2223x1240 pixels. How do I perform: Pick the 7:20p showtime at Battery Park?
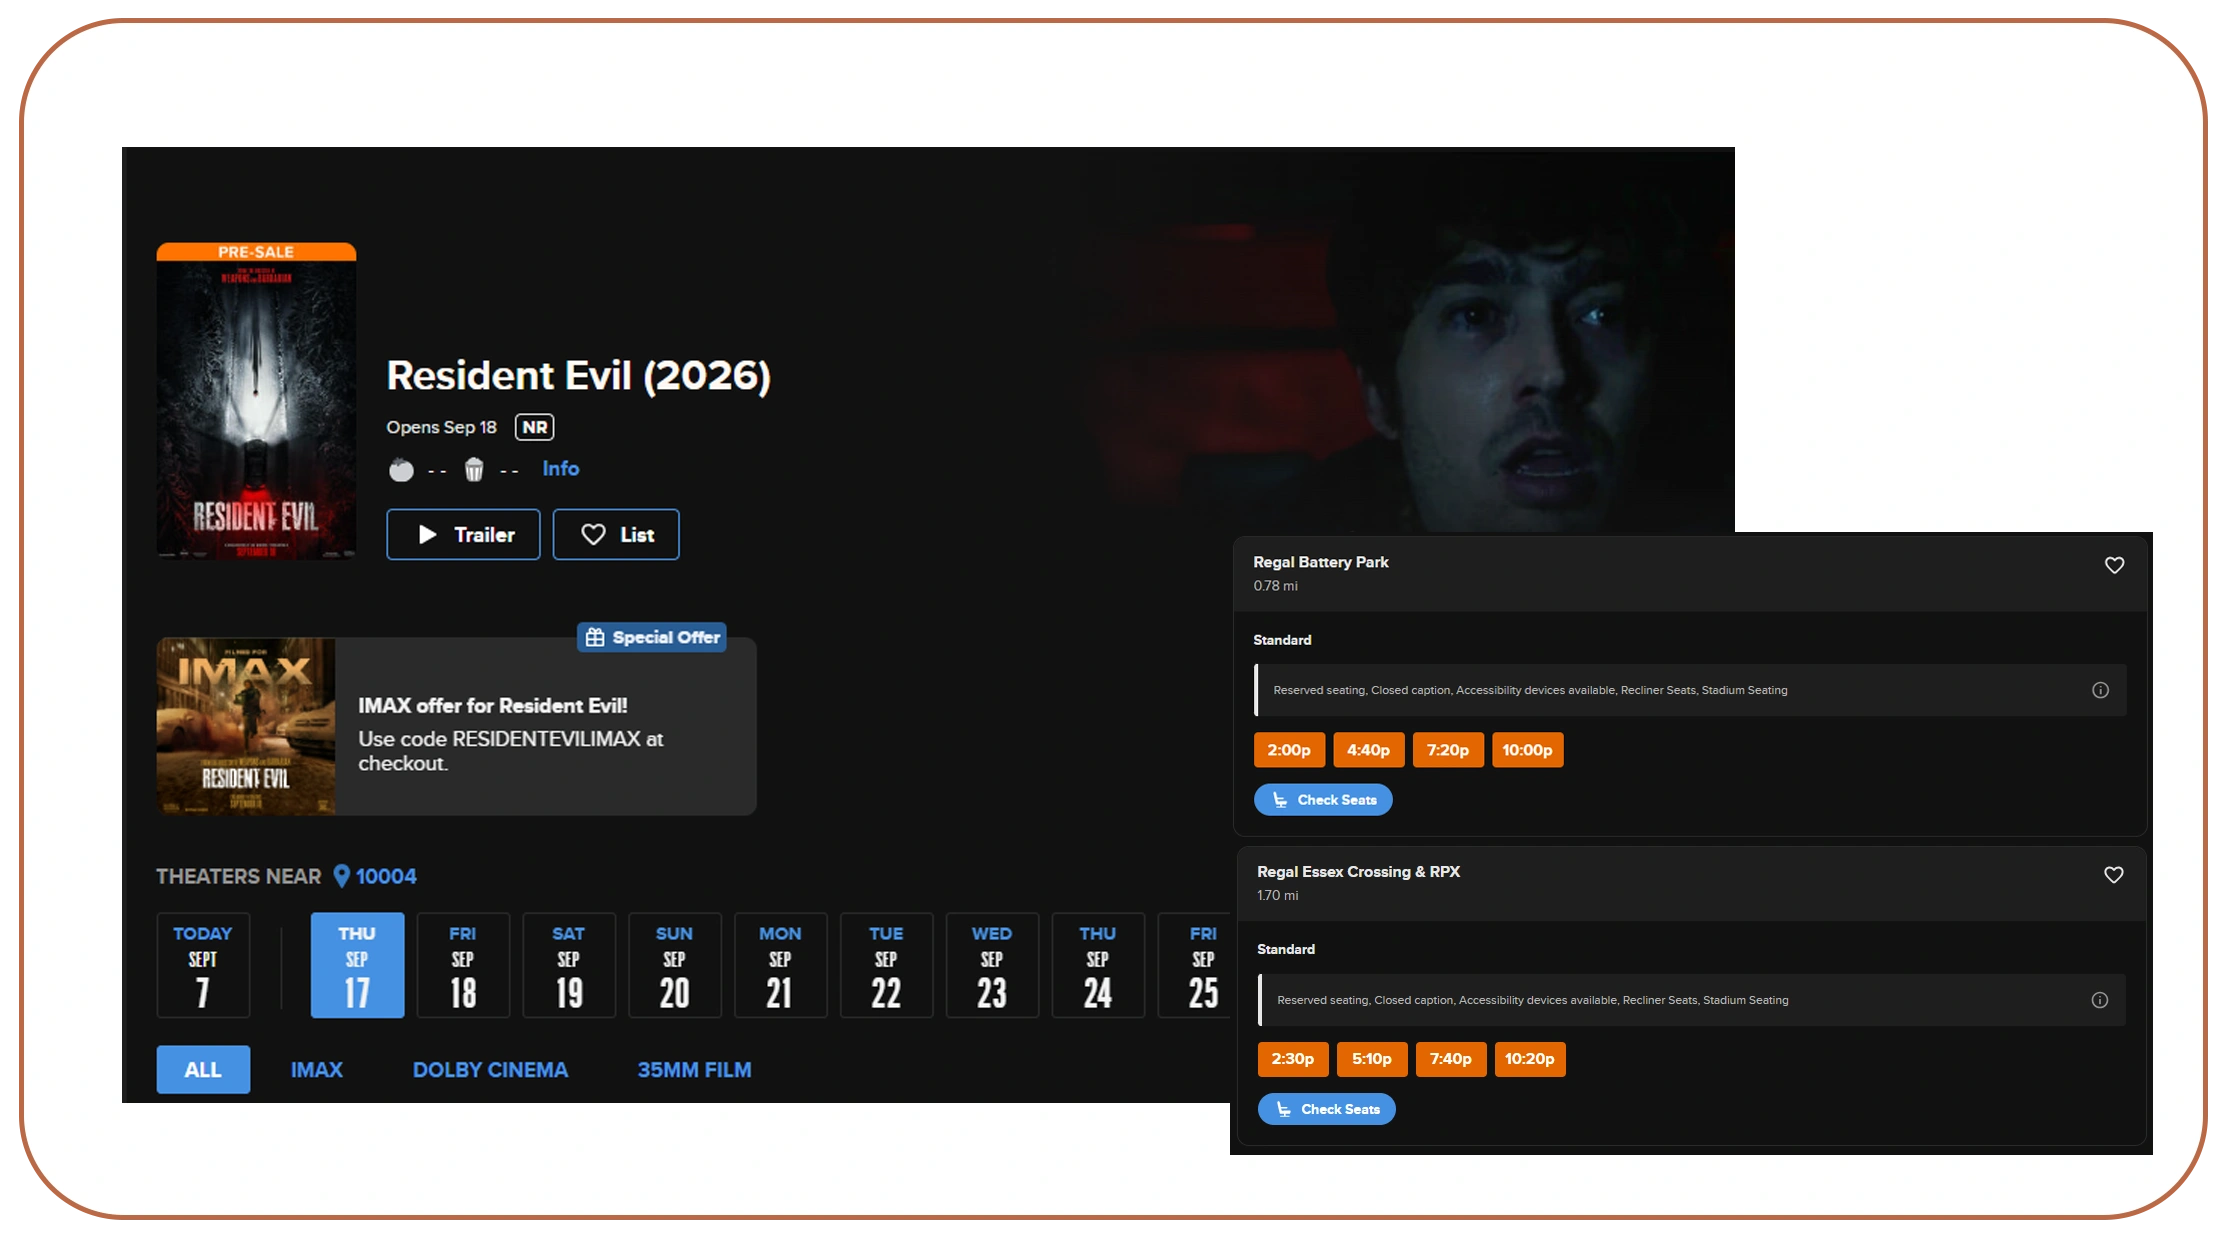[x=1448, y=750]
